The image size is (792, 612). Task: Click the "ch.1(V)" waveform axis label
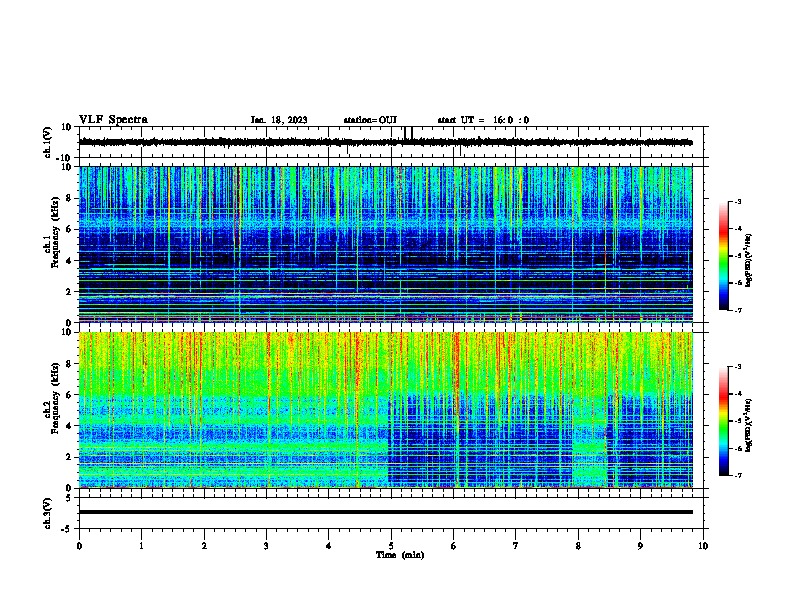click(x=48, y=142)
